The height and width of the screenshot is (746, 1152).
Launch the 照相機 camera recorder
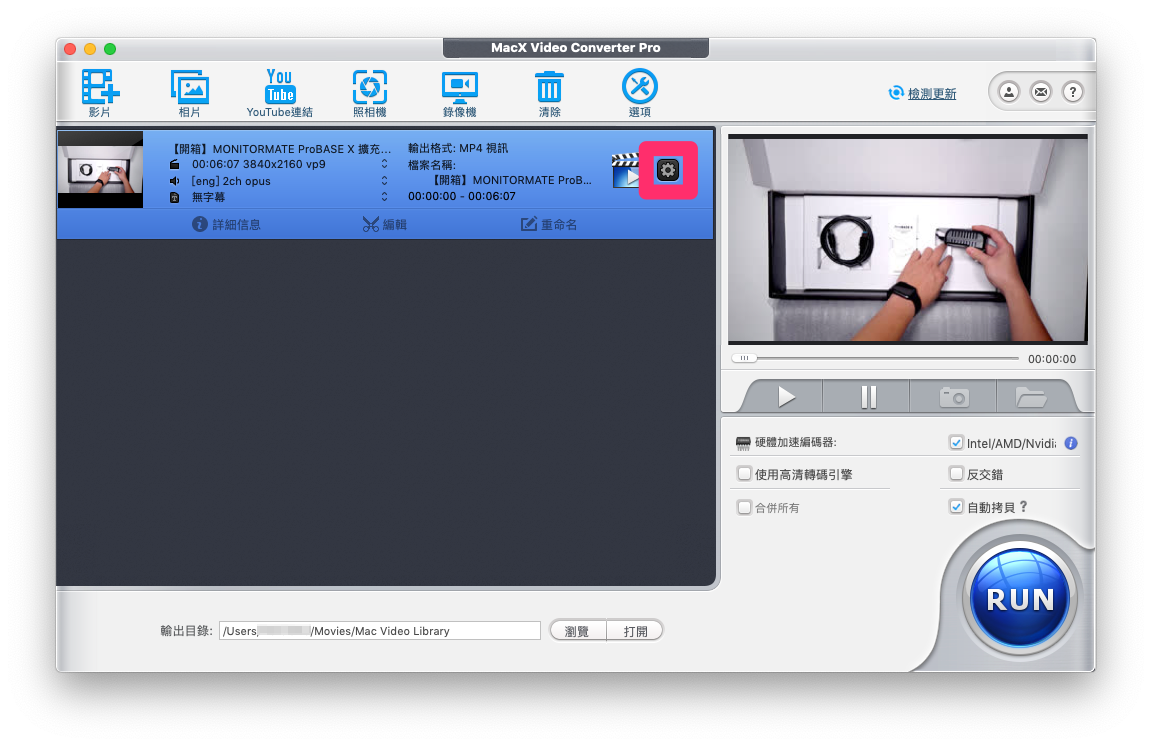370,87
